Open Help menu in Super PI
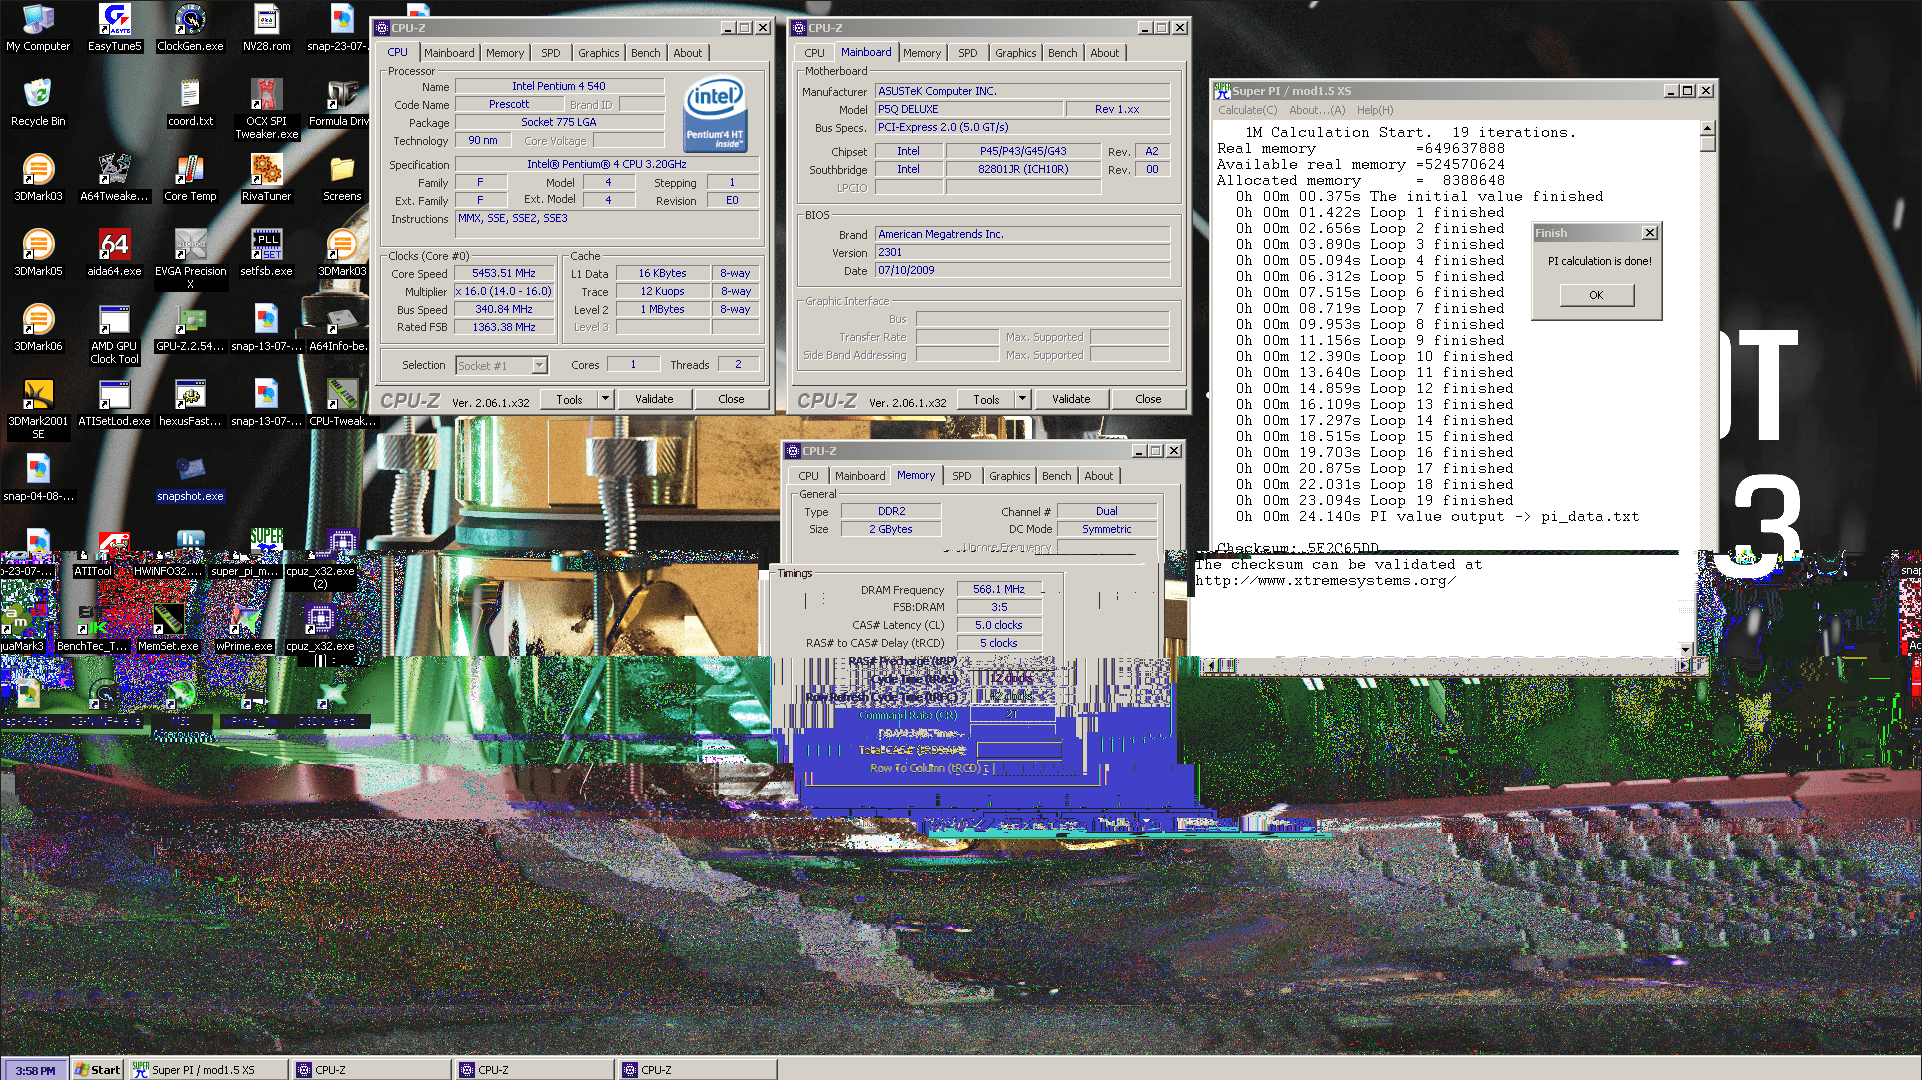1922x1080 pixels. coord(1375,110)
